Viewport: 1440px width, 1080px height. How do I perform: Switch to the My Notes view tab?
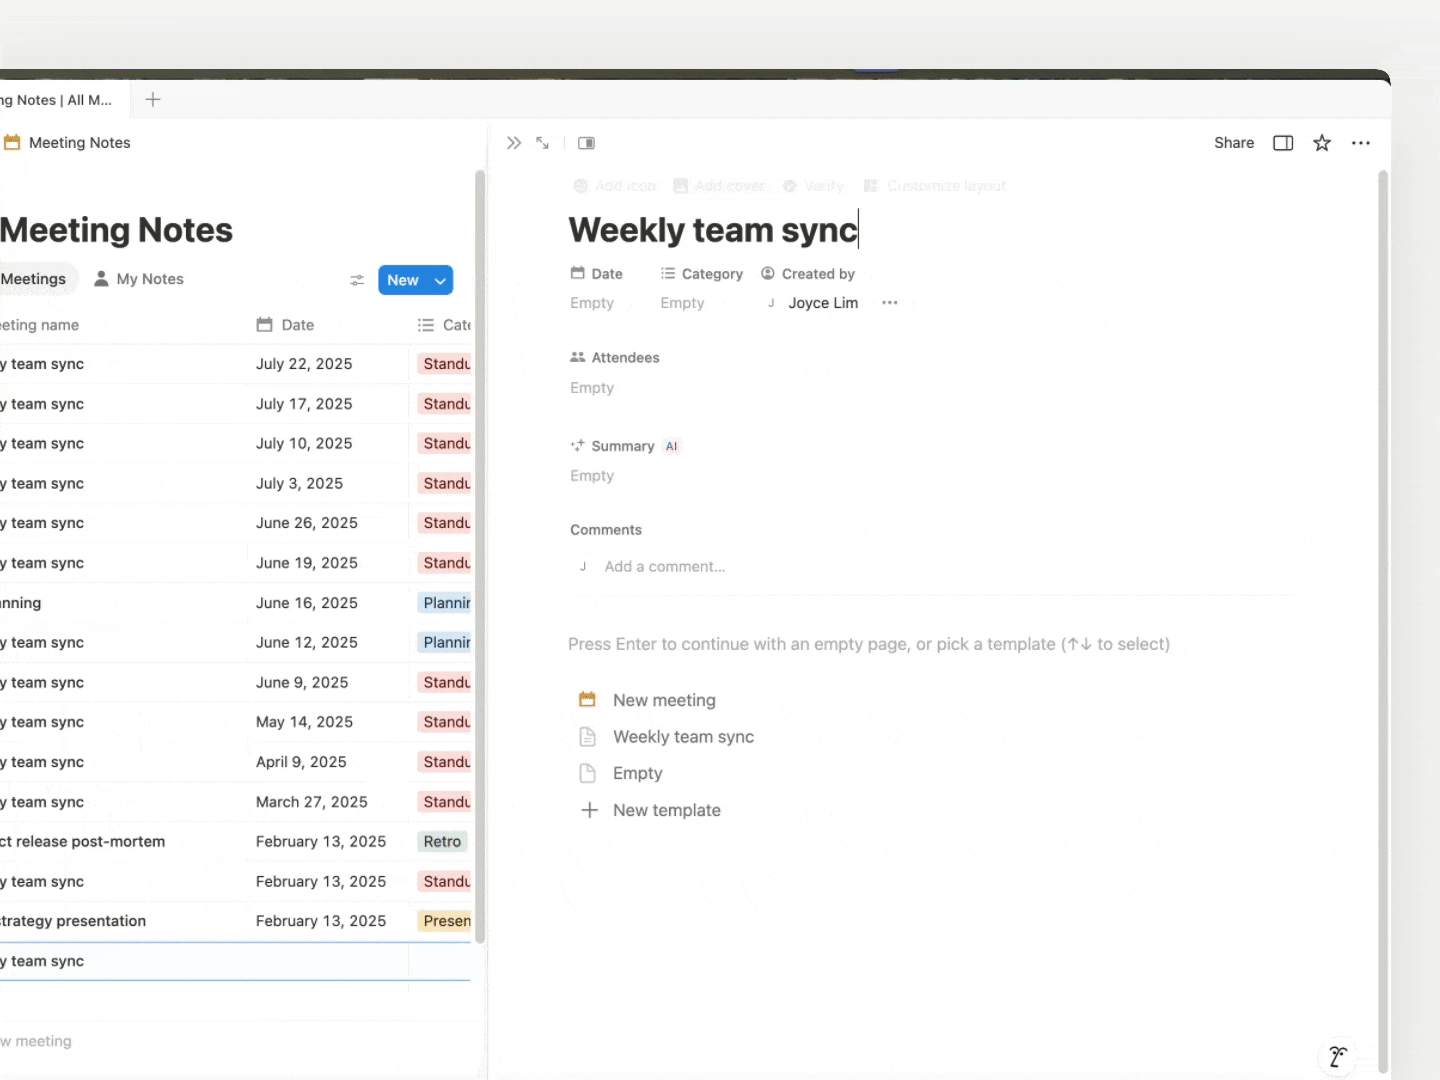(139, 279)
